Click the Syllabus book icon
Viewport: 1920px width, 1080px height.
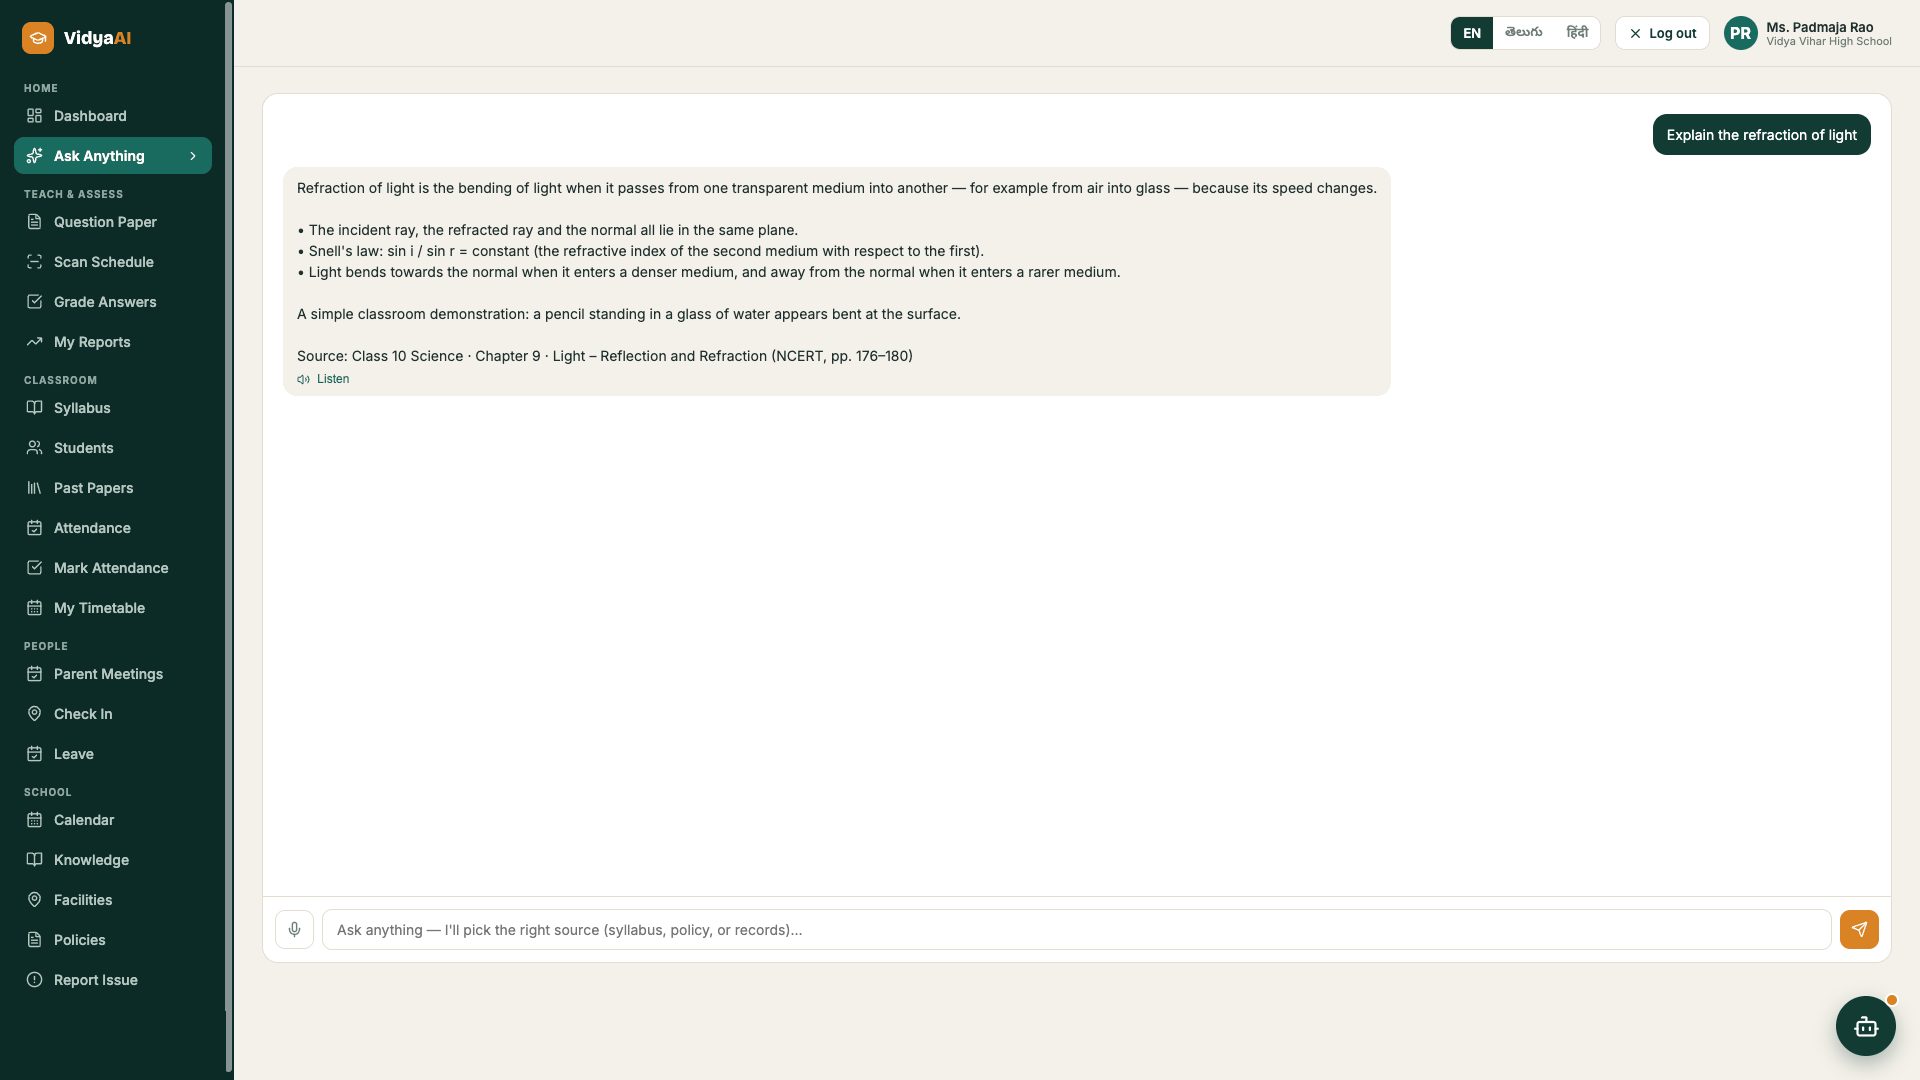(x=34, y=408)
